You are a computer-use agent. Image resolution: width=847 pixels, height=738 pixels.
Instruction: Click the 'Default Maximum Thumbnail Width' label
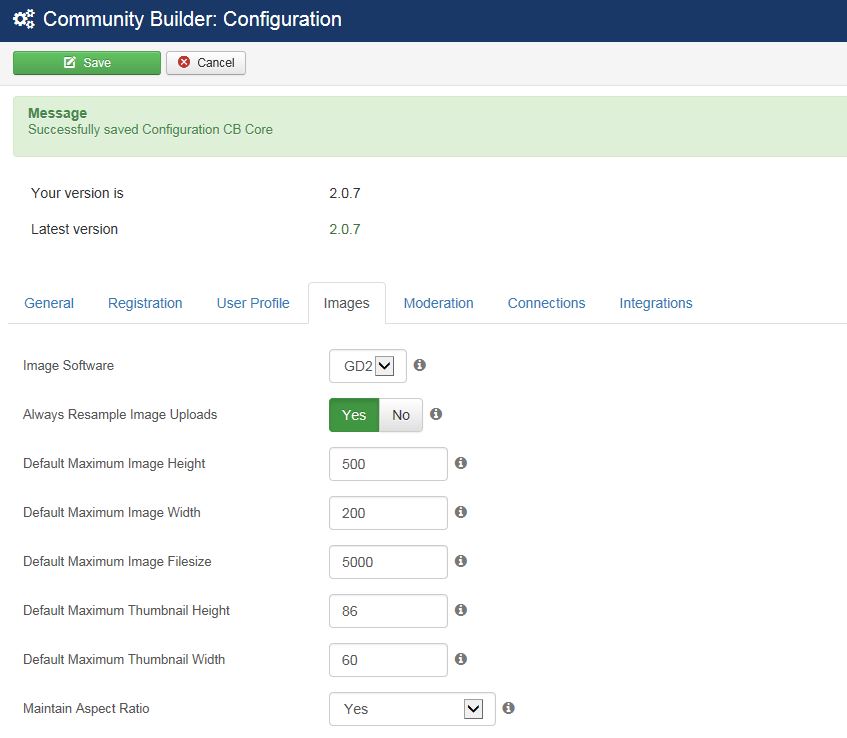click(x=124, y=659)
